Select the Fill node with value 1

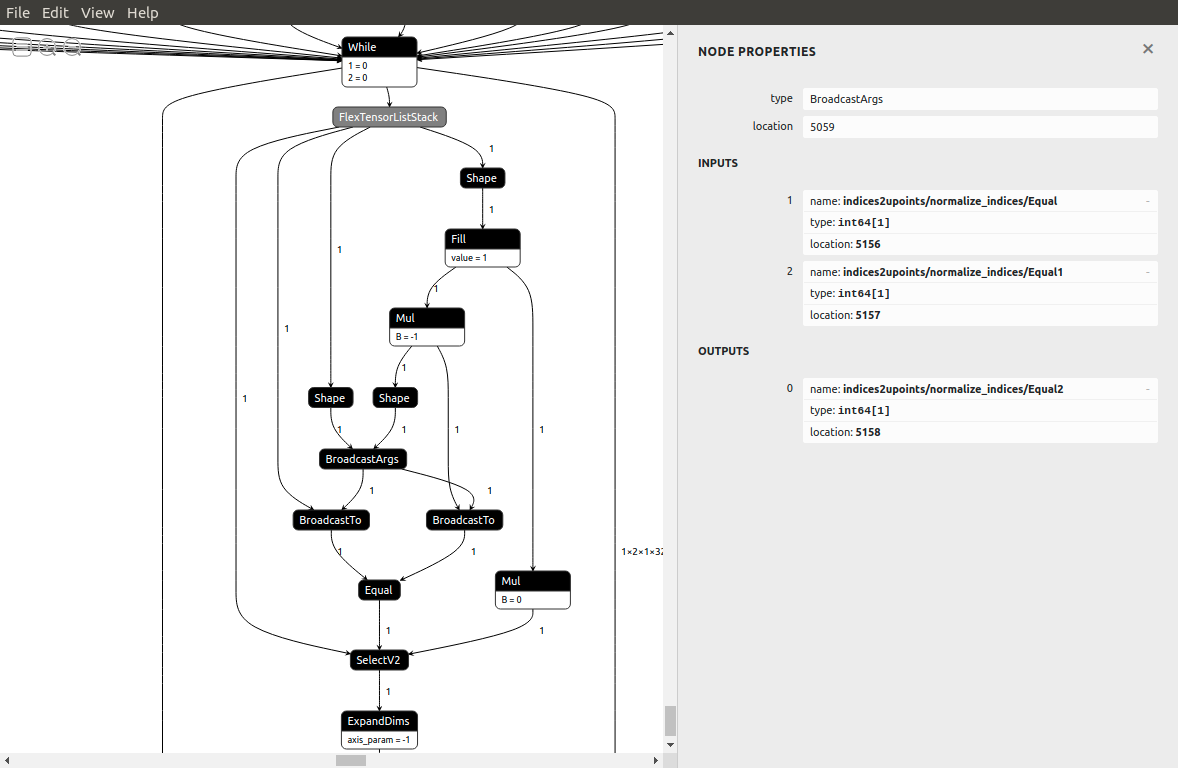(x=482, y=239)
